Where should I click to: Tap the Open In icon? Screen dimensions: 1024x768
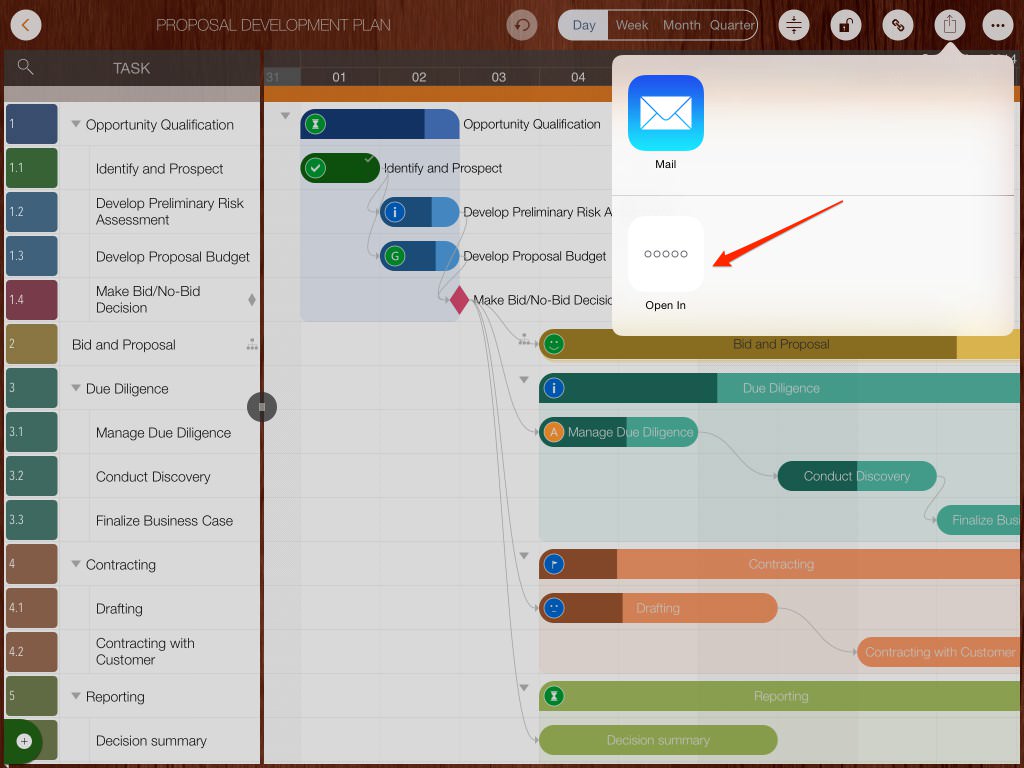665,254
